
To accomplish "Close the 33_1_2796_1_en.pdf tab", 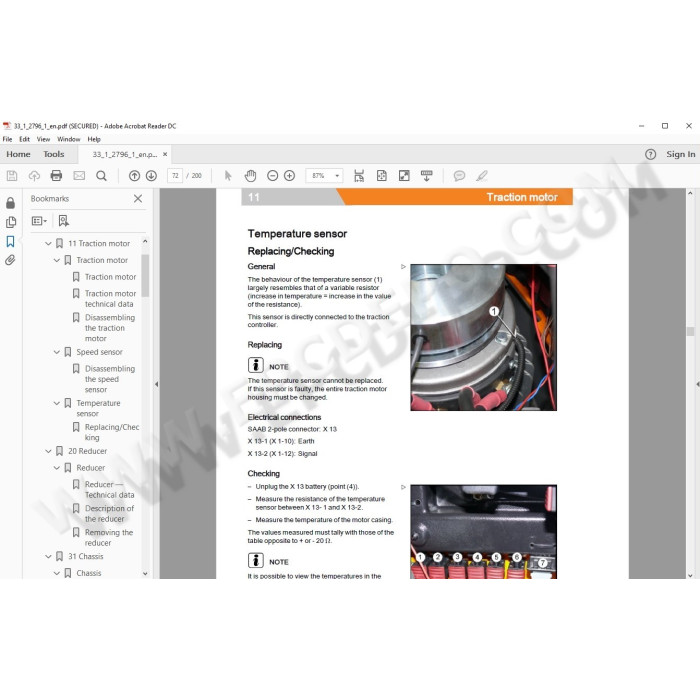I will pyautogui.click(x=165, y=154).
